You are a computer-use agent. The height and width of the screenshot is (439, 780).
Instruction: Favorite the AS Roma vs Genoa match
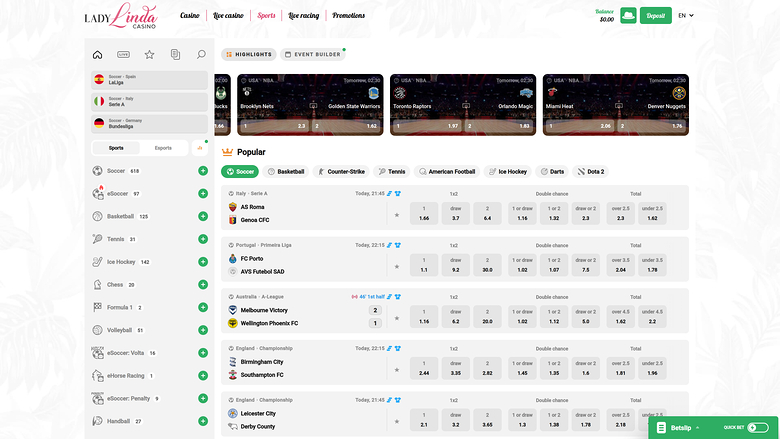point(397,214)
